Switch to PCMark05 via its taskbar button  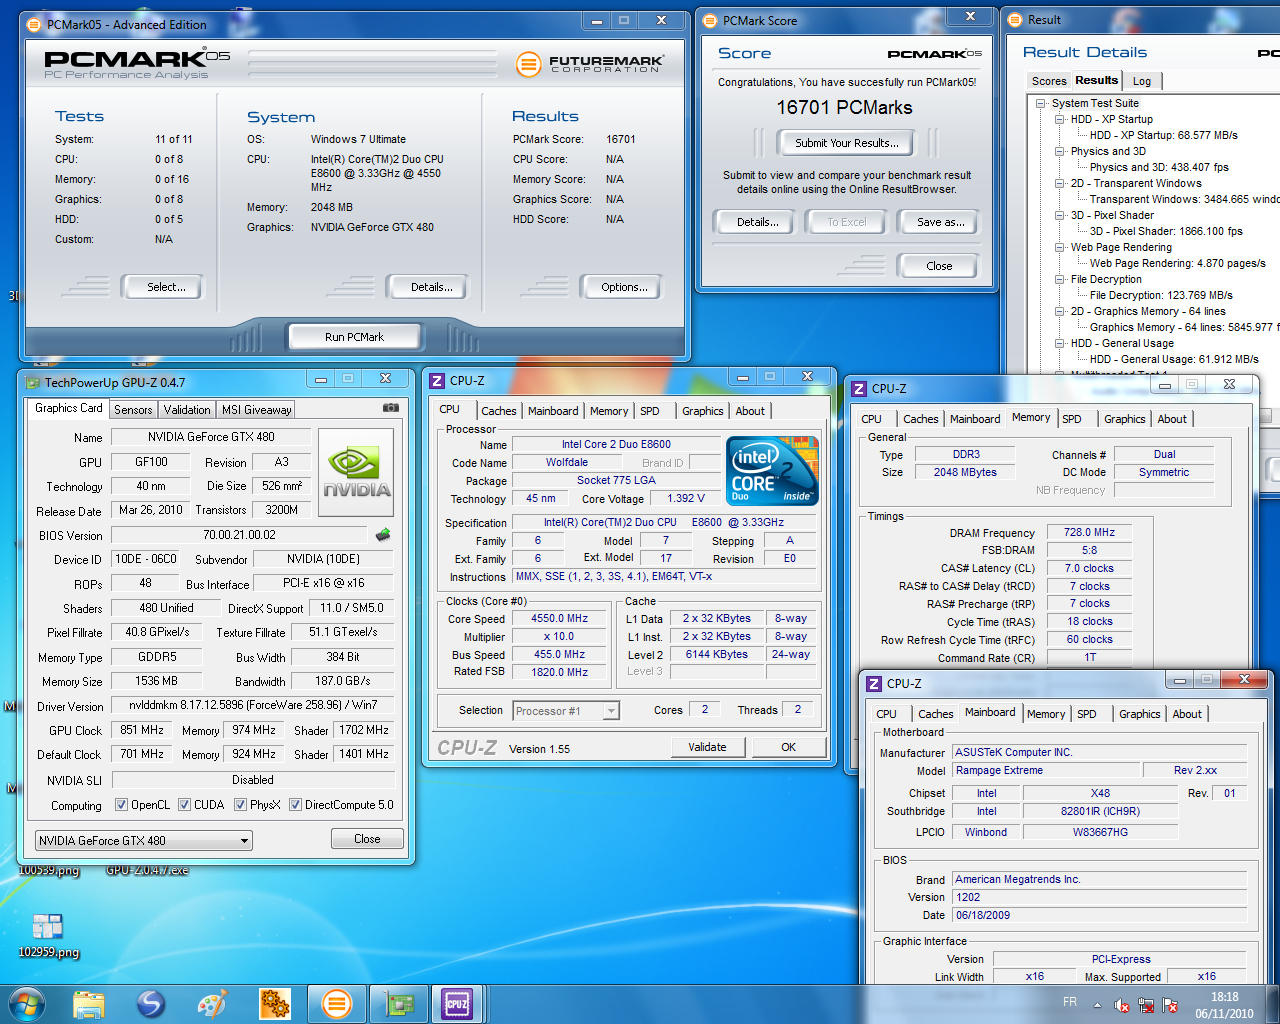point(337,1003)
